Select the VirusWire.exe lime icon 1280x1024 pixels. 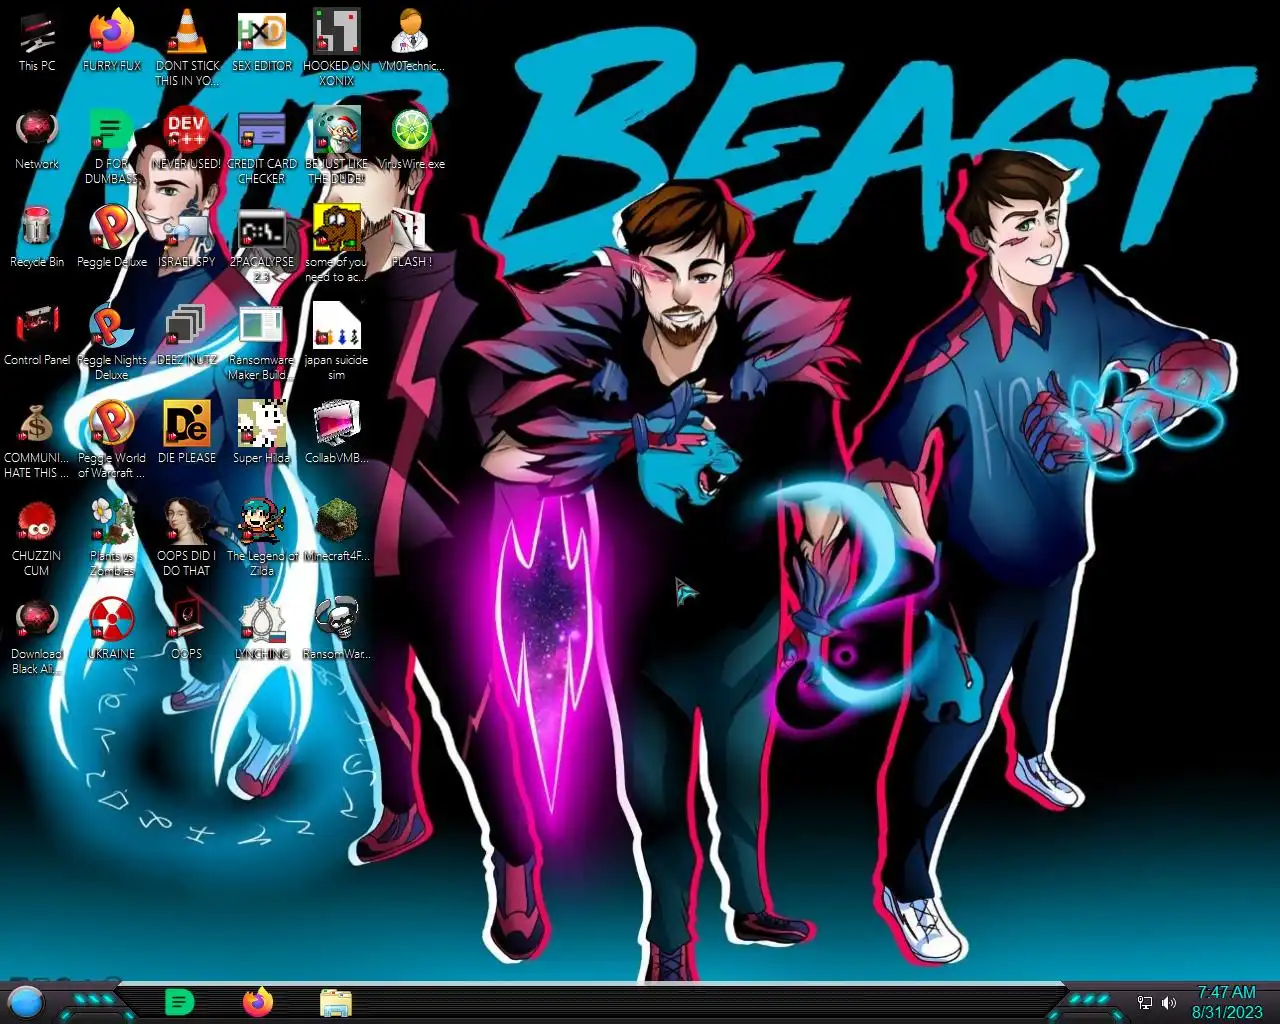tap(411, 140)
